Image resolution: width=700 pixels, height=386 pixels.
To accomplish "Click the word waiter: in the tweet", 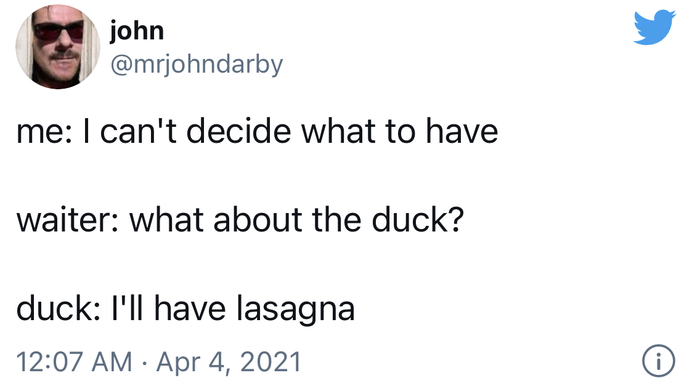I will pyautogui.click(x=68, y=220).
